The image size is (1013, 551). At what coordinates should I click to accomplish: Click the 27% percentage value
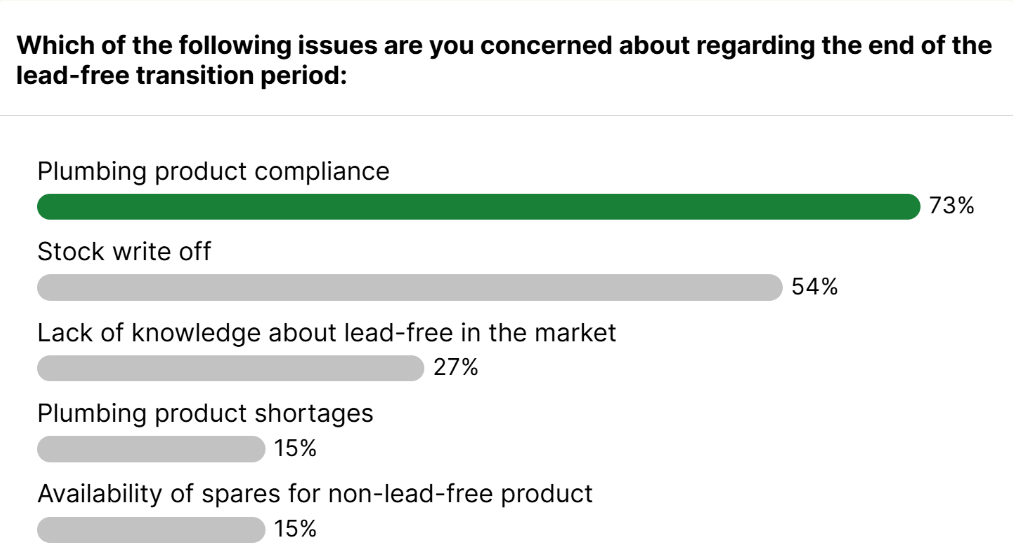(x=456, y=368)
